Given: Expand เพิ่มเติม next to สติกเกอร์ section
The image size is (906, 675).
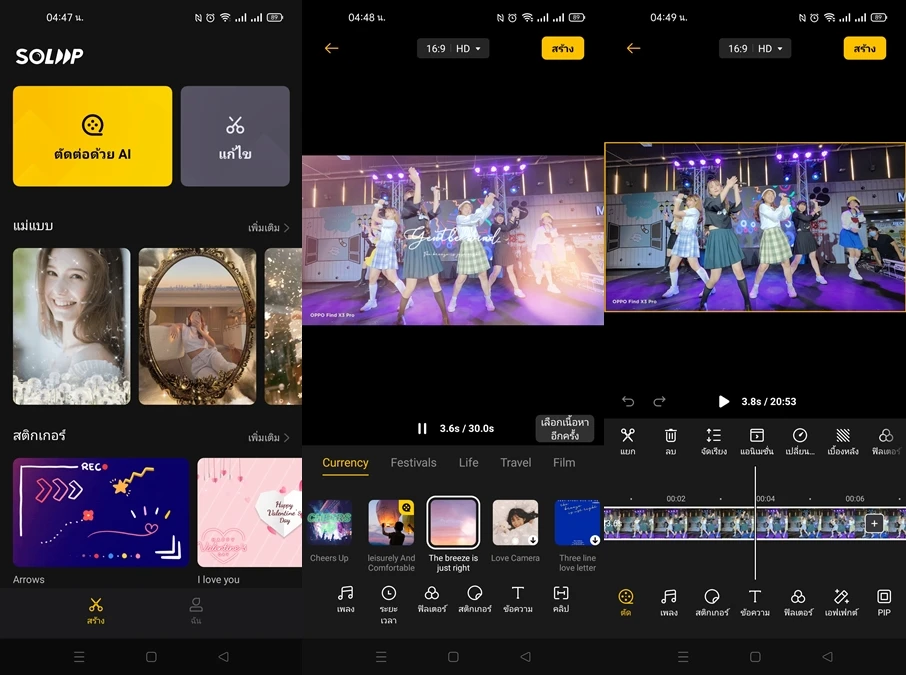Looking at the screenshot, I should click(268, 438).
